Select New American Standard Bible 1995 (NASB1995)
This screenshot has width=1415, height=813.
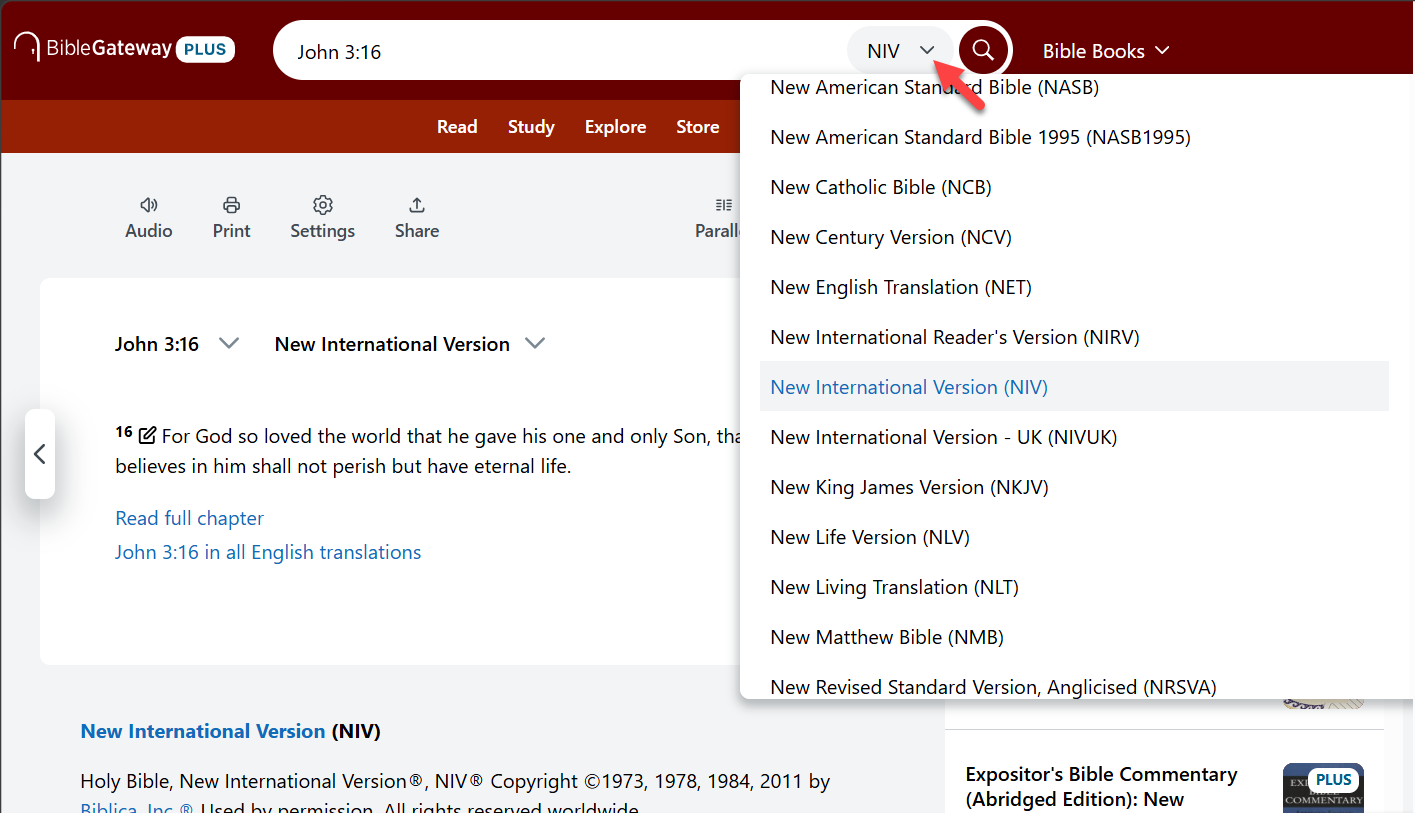(1074, 137)
